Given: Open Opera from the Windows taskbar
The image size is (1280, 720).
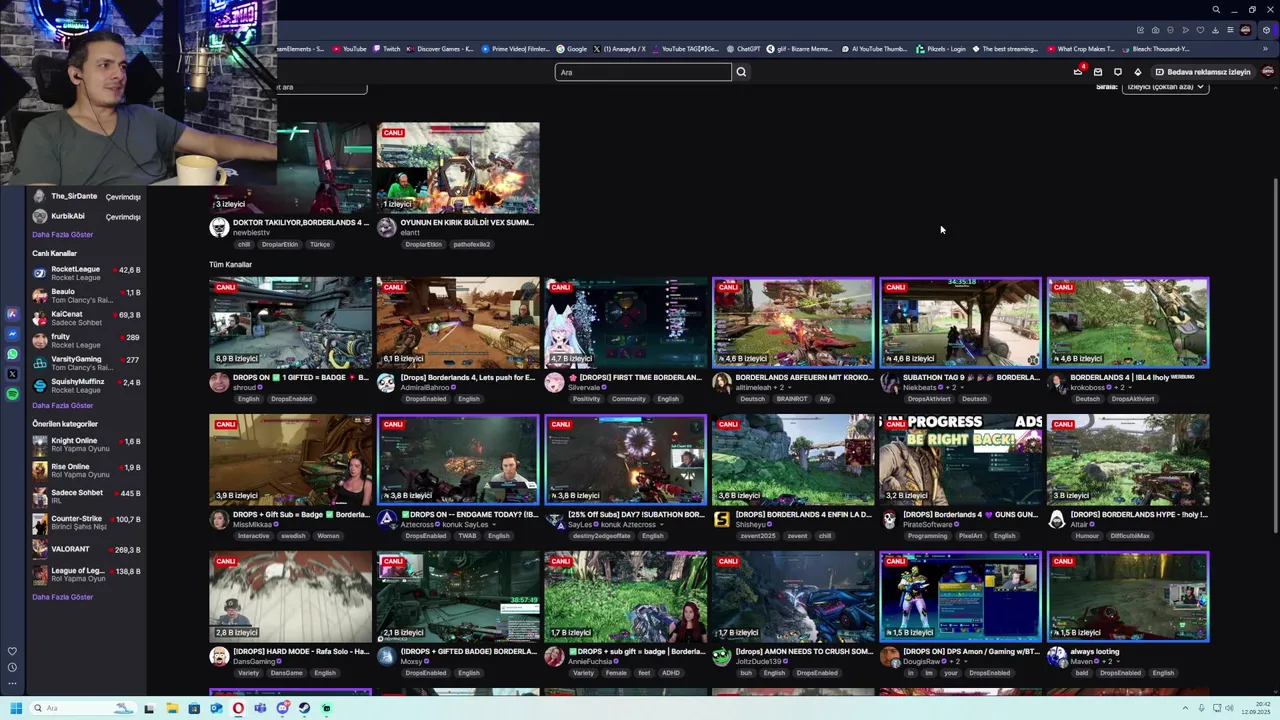Looking at the screenshot, I should [x=238, y=708].
